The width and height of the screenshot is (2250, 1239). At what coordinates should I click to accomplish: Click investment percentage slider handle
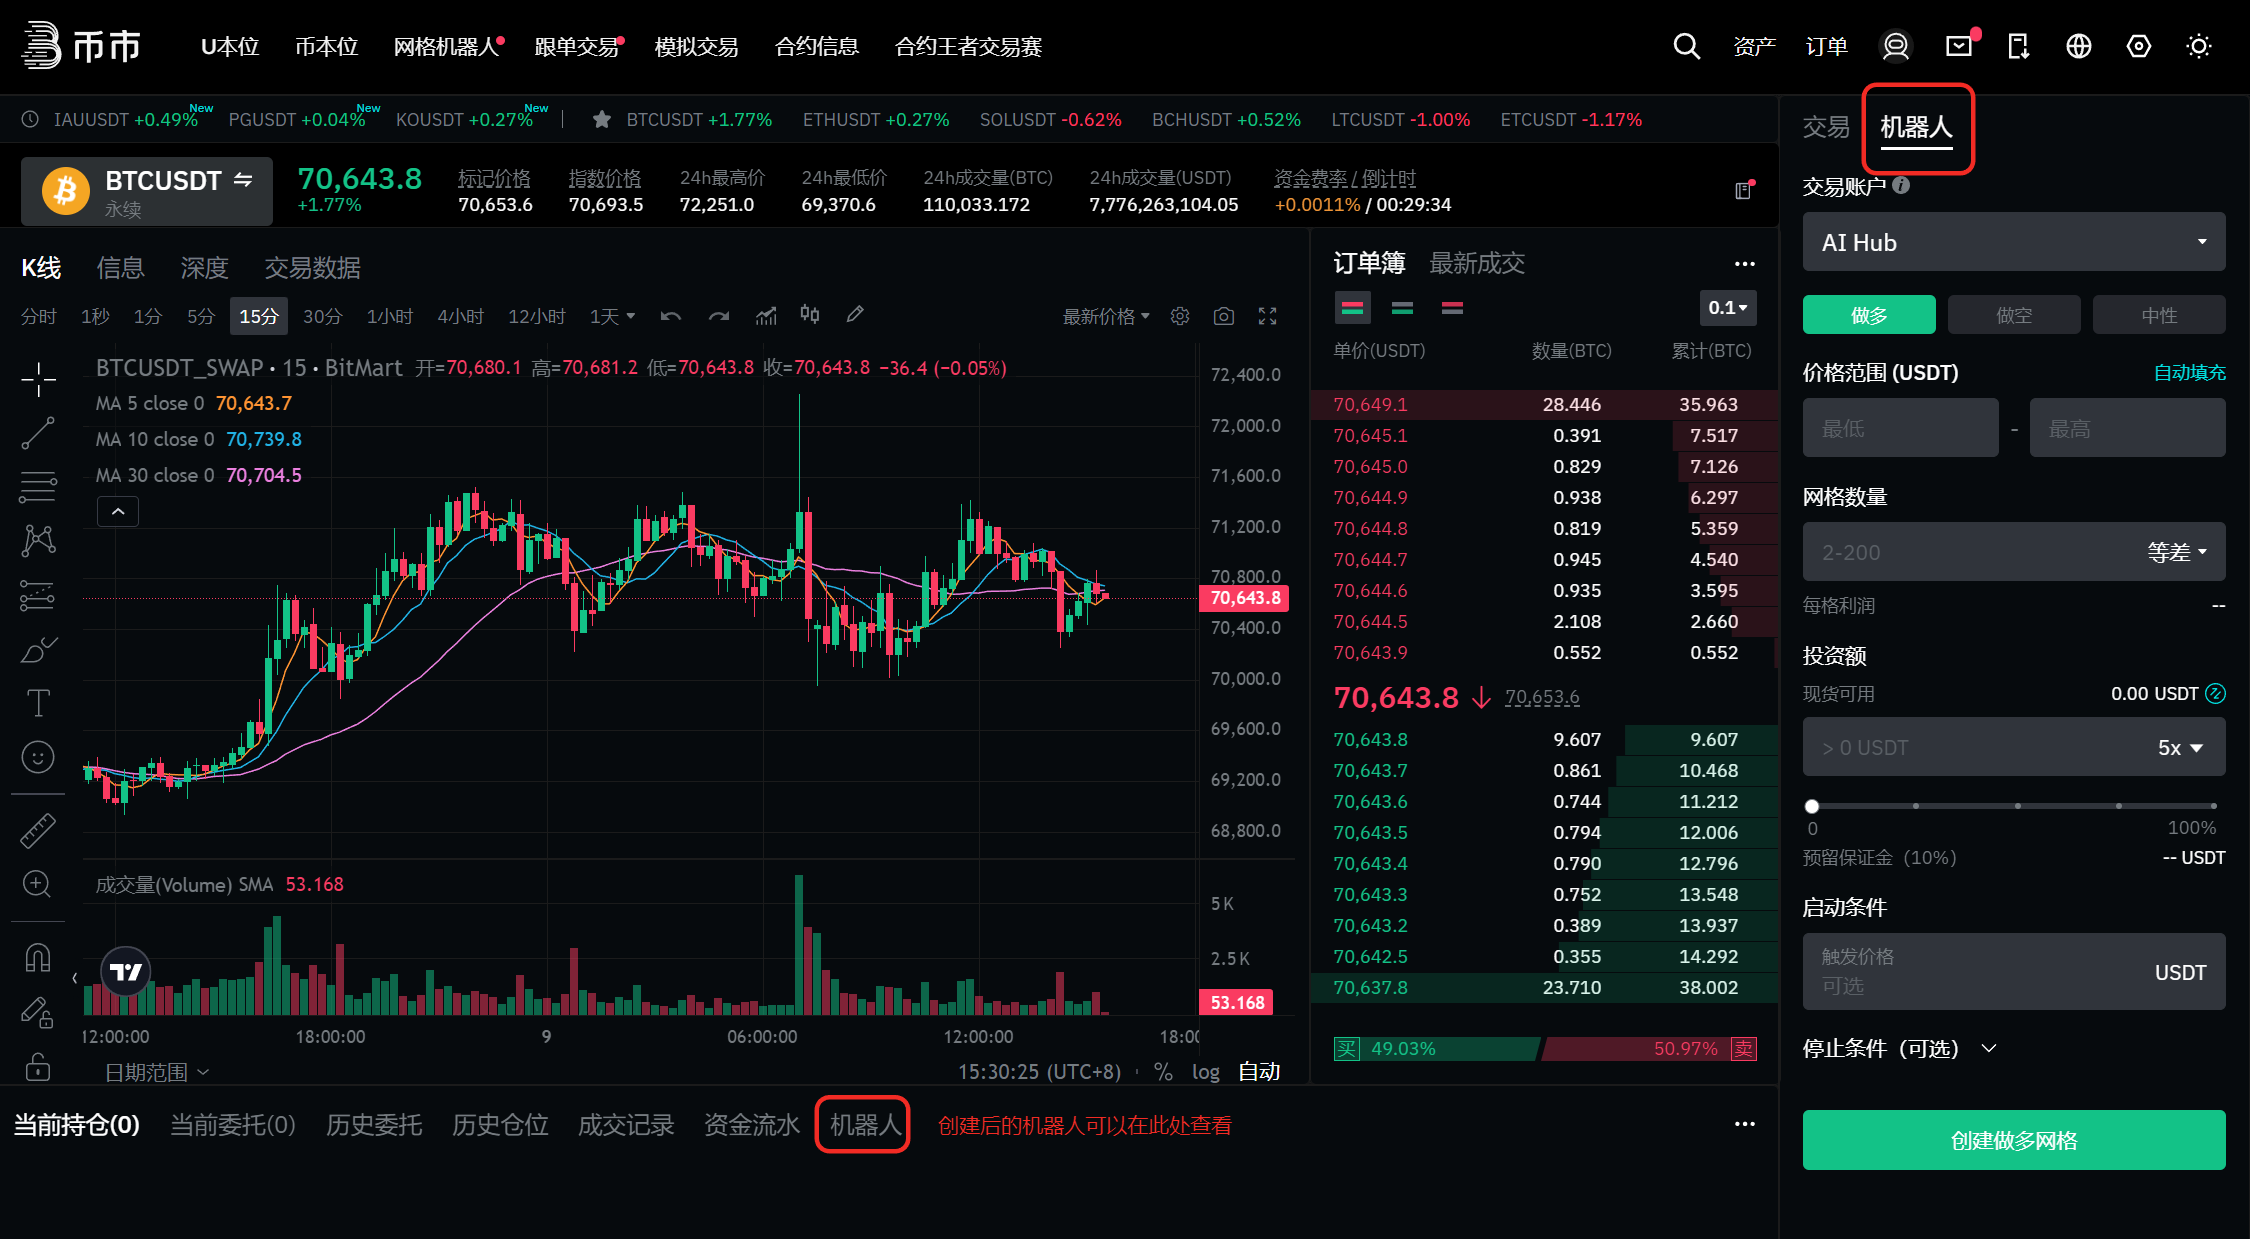(x=1811, y=806)
